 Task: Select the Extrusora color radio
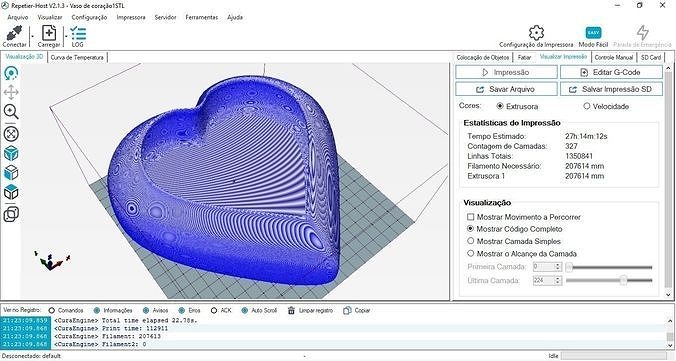point(500,106)
